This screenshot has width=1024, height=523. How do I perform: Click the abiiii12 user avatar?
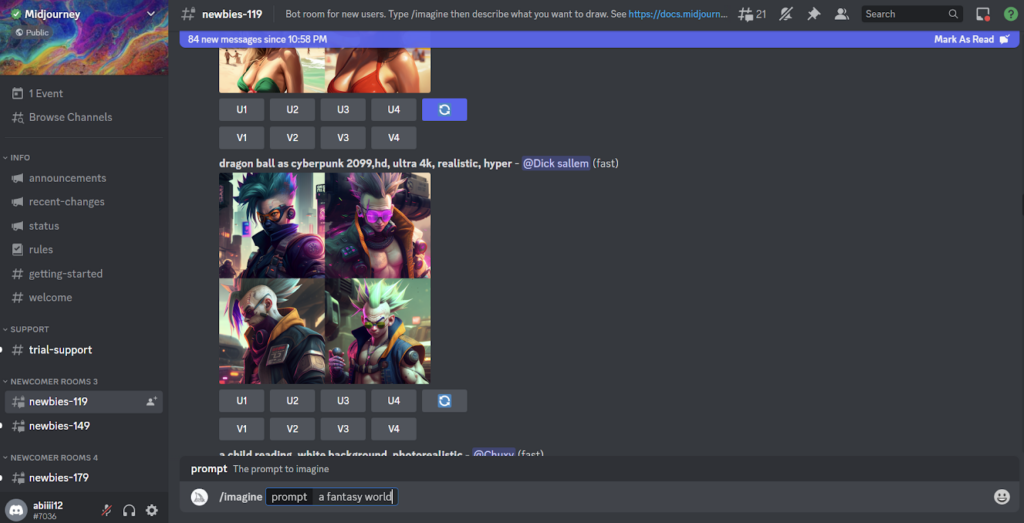(16, 510)
